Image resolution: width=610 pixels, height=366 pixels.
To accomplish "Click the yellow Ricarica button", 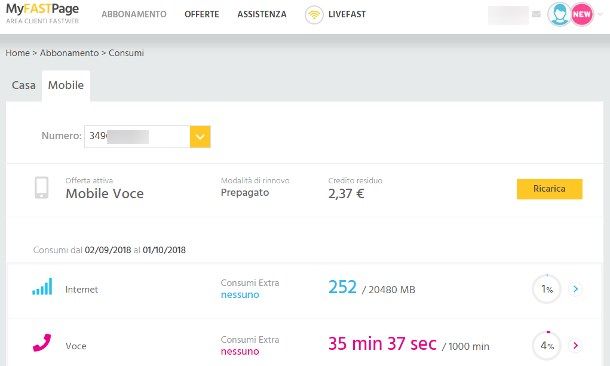I will [549, 189].
